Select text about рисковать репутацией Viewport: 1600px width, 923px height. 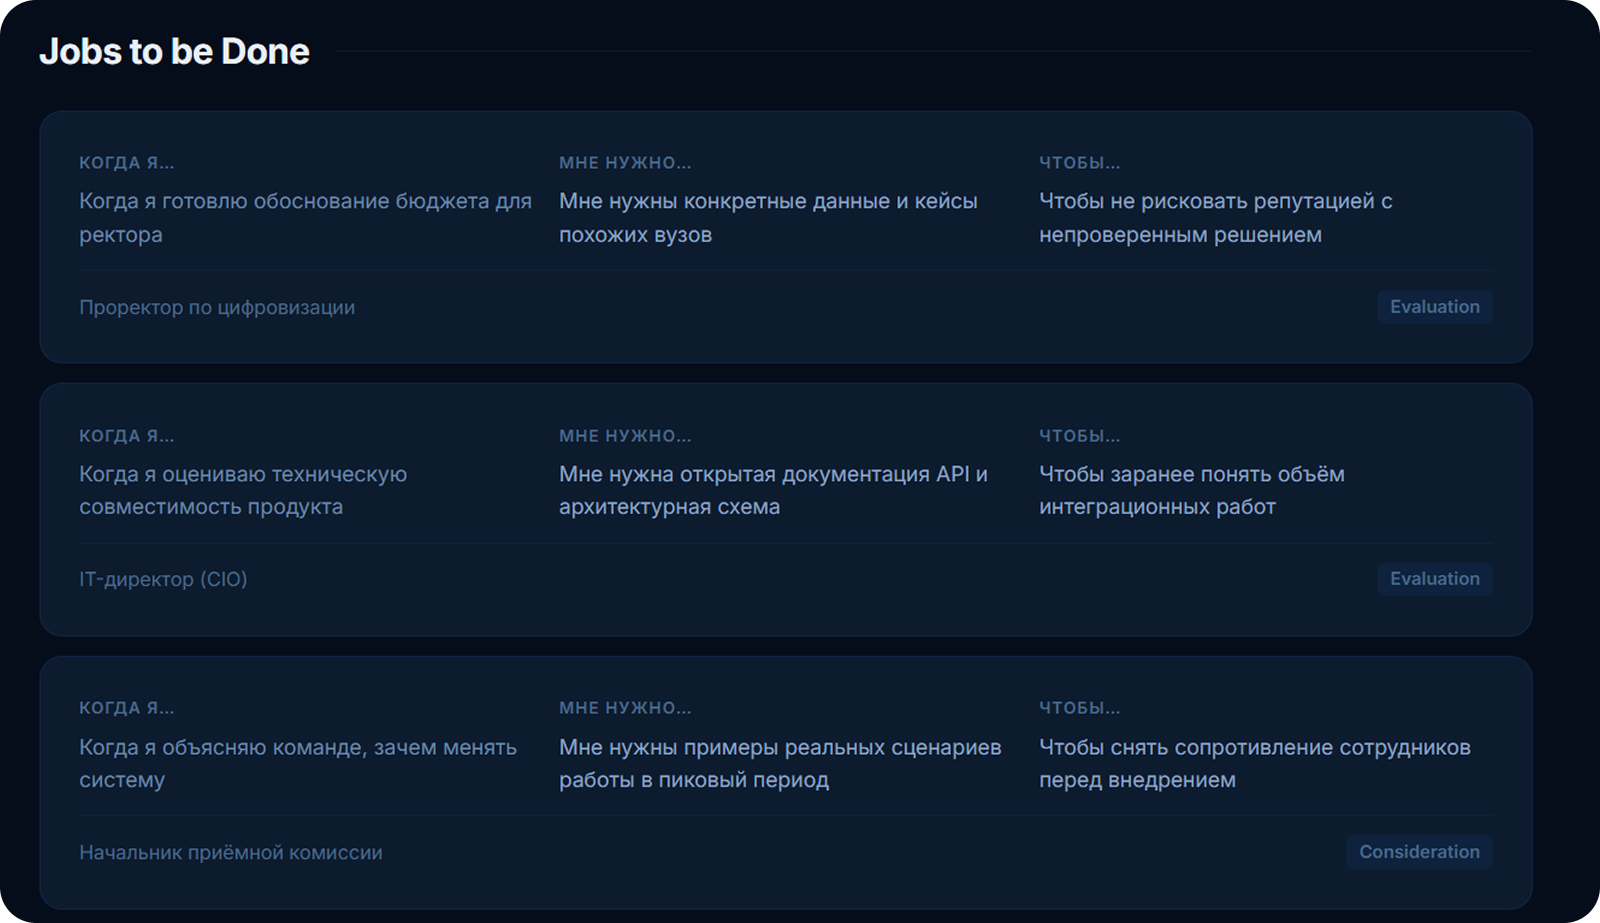tap(1215, 218)
